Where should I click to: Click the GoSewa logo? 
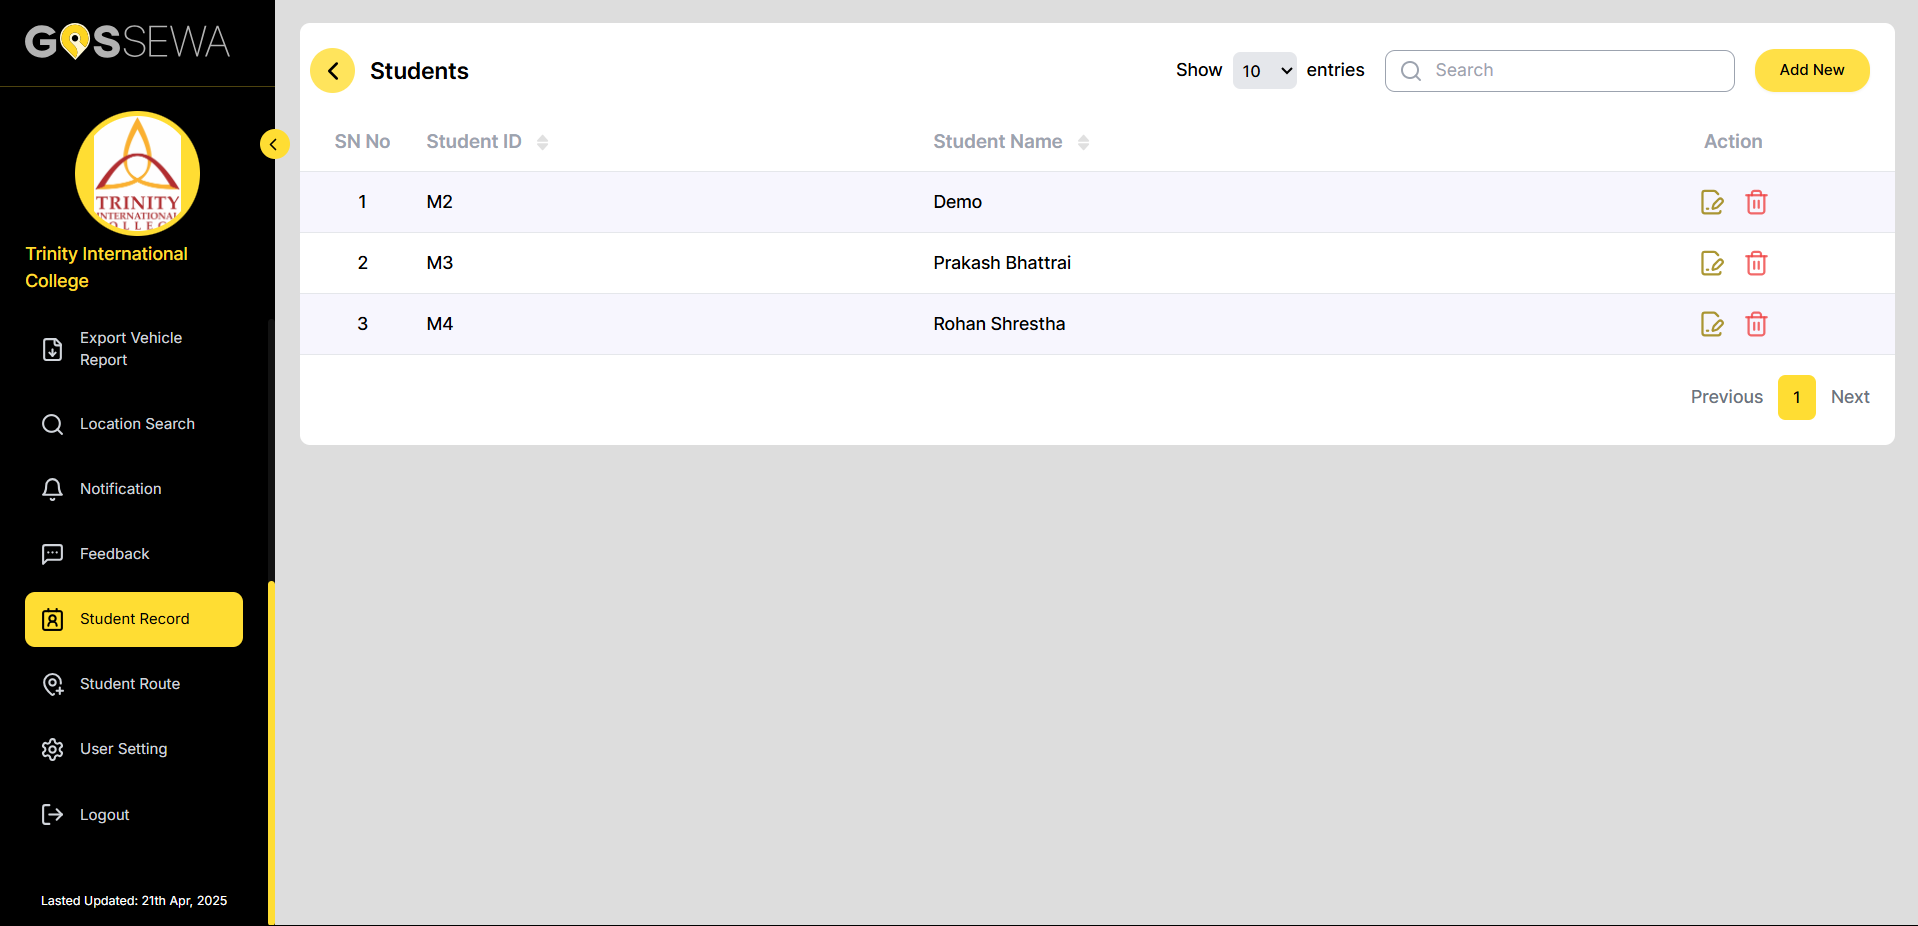pos(128,42)
